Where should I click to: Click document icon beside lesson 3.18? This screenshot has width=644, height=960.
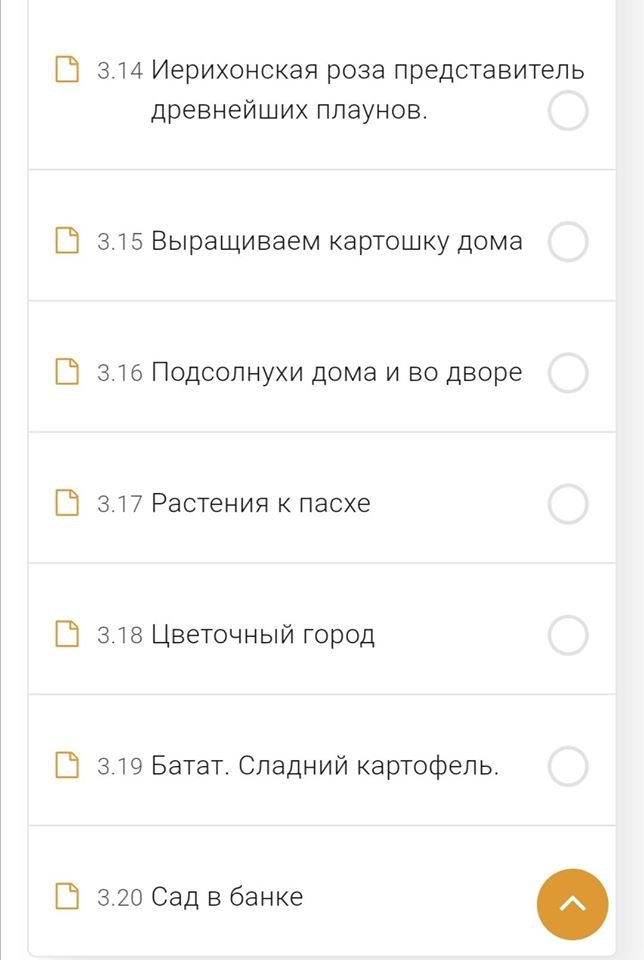[x=67, y=634]
